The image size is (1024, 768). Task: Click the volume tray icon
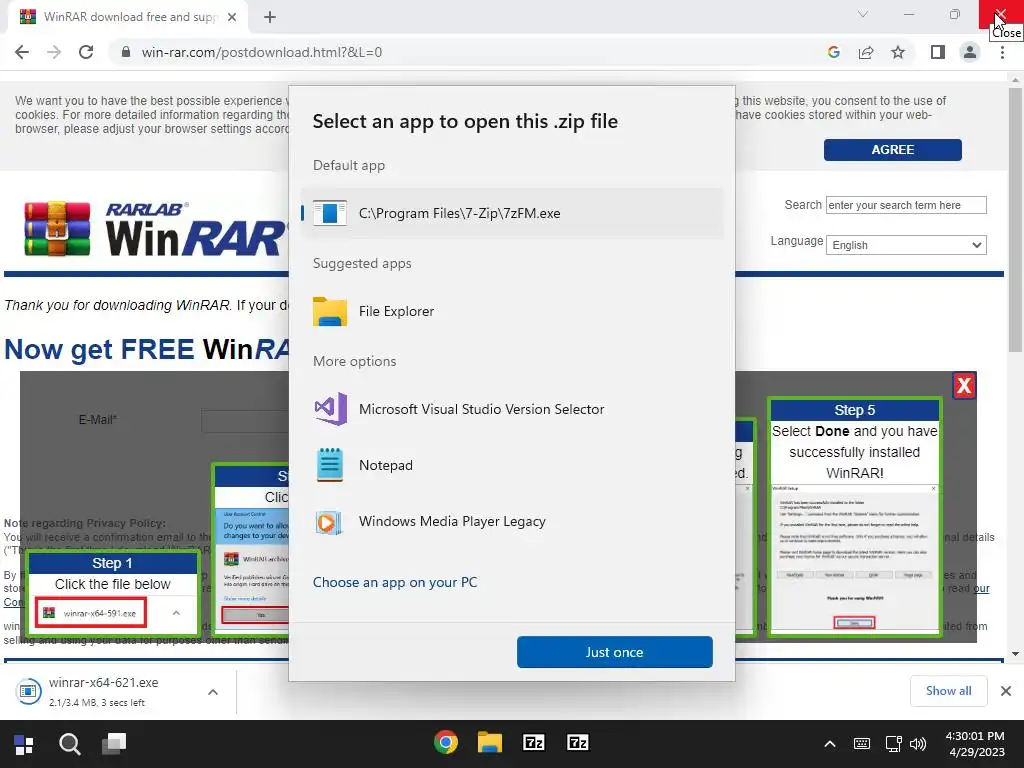(918, 744)
